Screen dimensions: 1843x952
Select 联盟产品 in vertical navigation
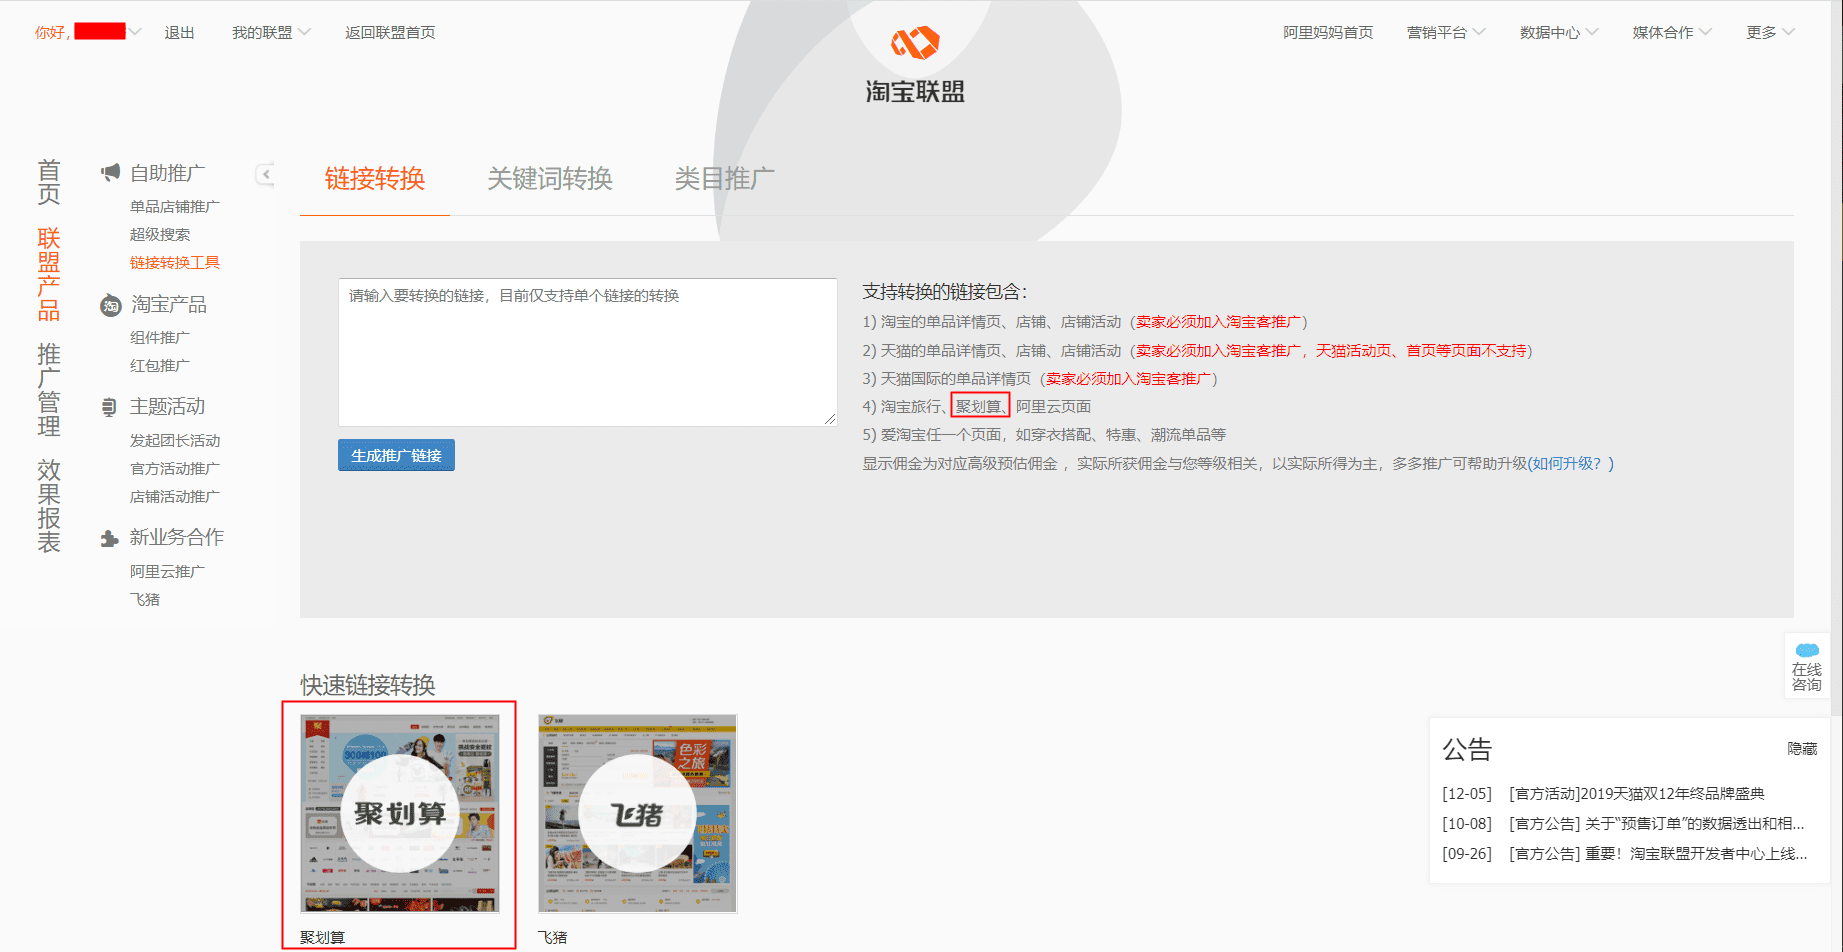(x=49, y=274)
